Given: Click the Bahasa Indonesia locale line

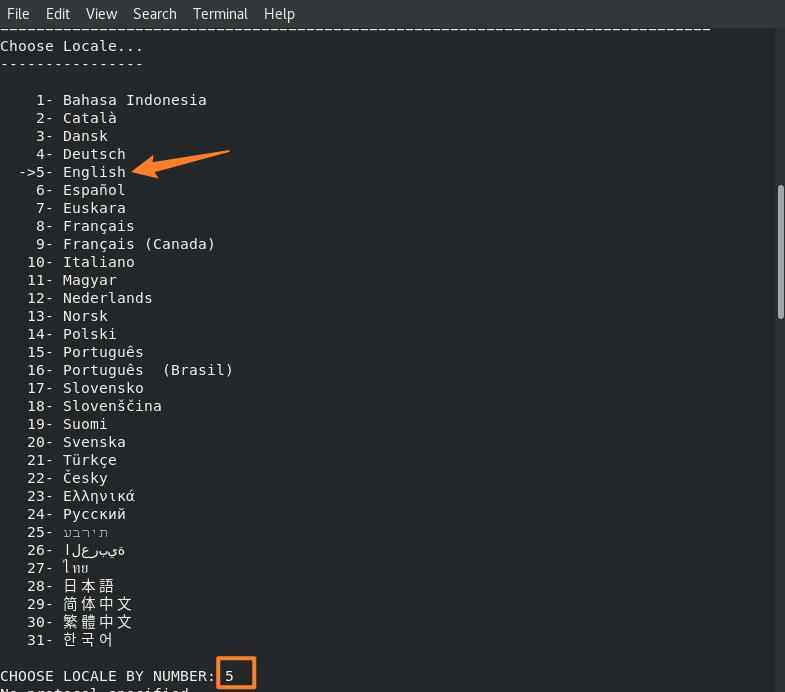Looking at the screenshot, I should 134,100.
